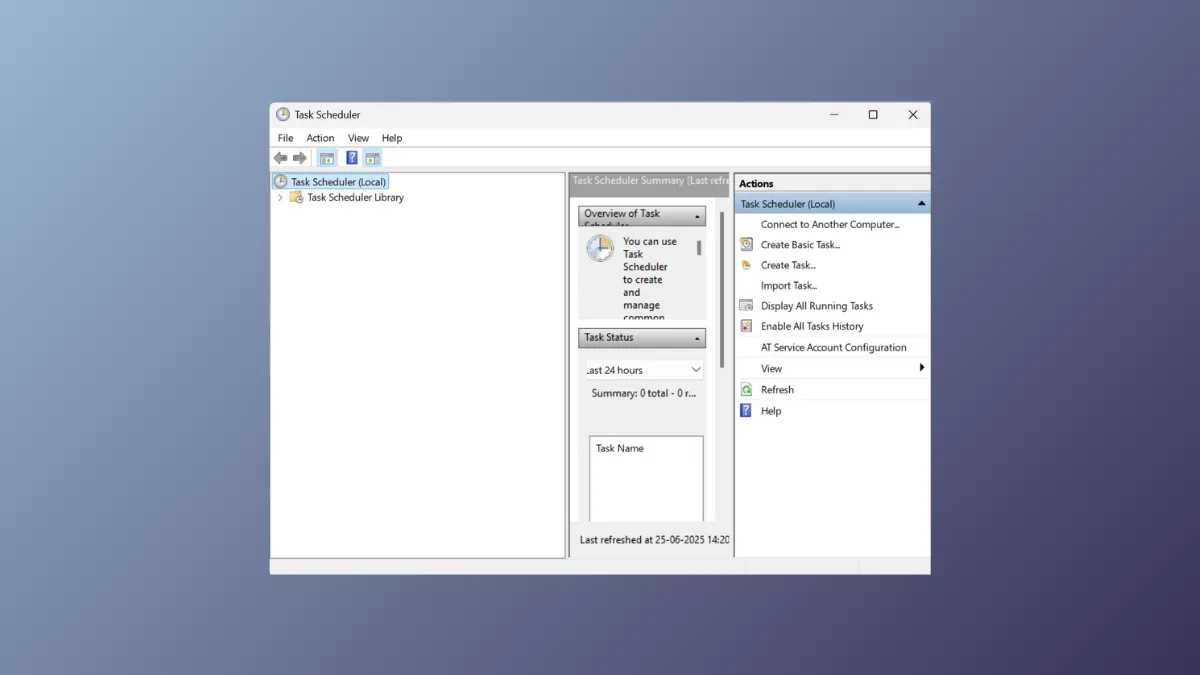Click the Refresh icon in the Actions pane
The image size is (1200, 675).
pyautogui.click(x=746, y=389)
